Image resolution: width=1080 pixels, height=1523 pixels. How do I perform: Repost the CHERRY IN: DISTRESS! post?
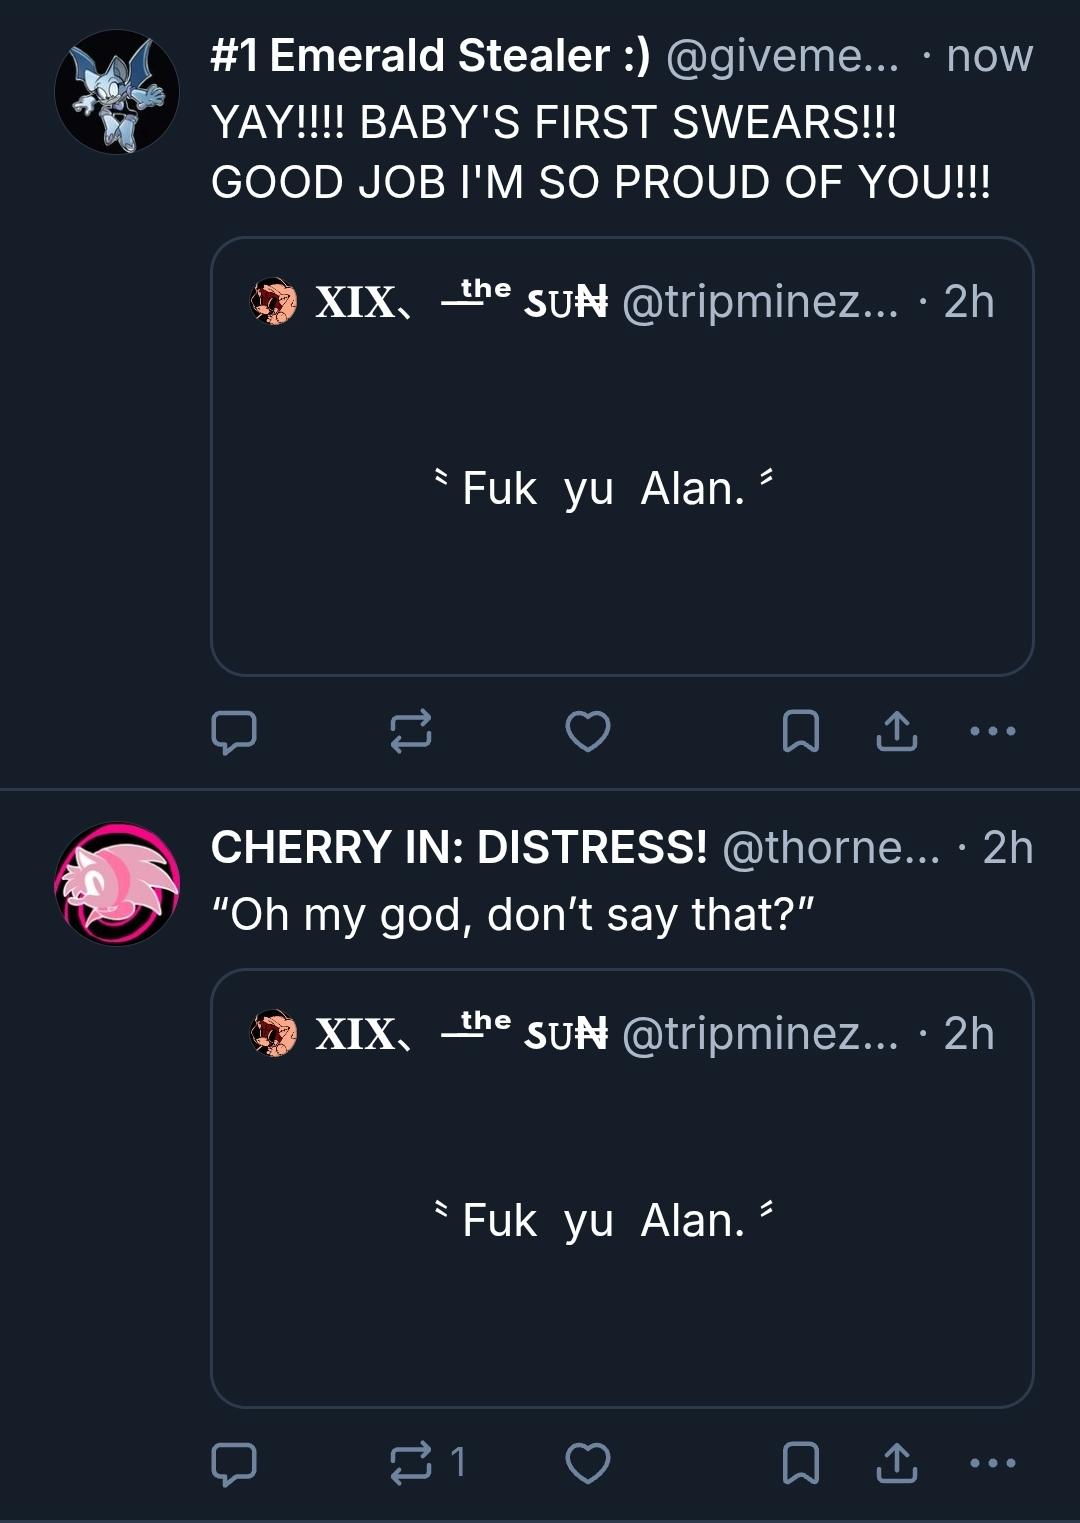410,1463
